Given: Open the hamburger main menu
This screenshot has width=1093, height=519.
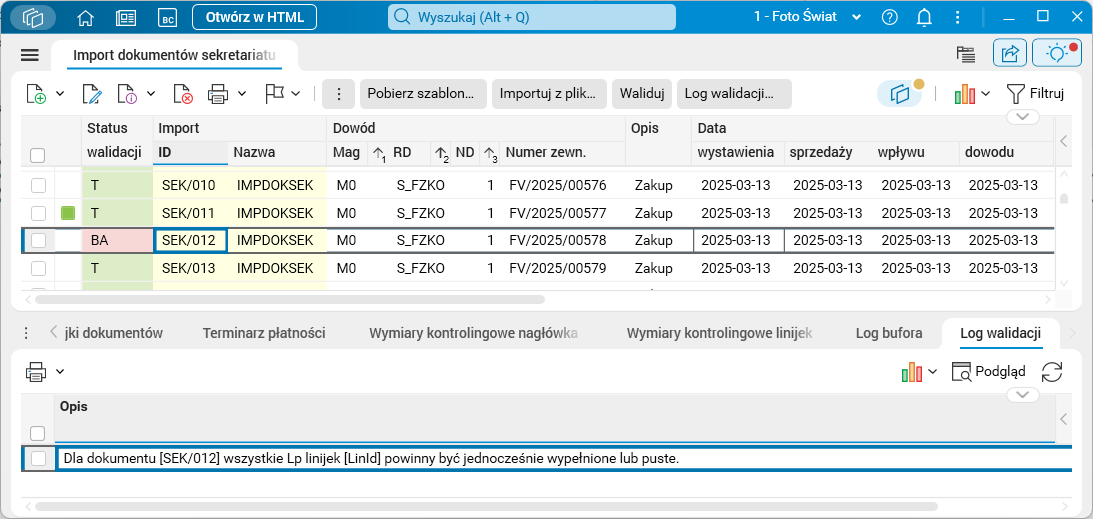Looking at the screenshot, I should [30, 55].
